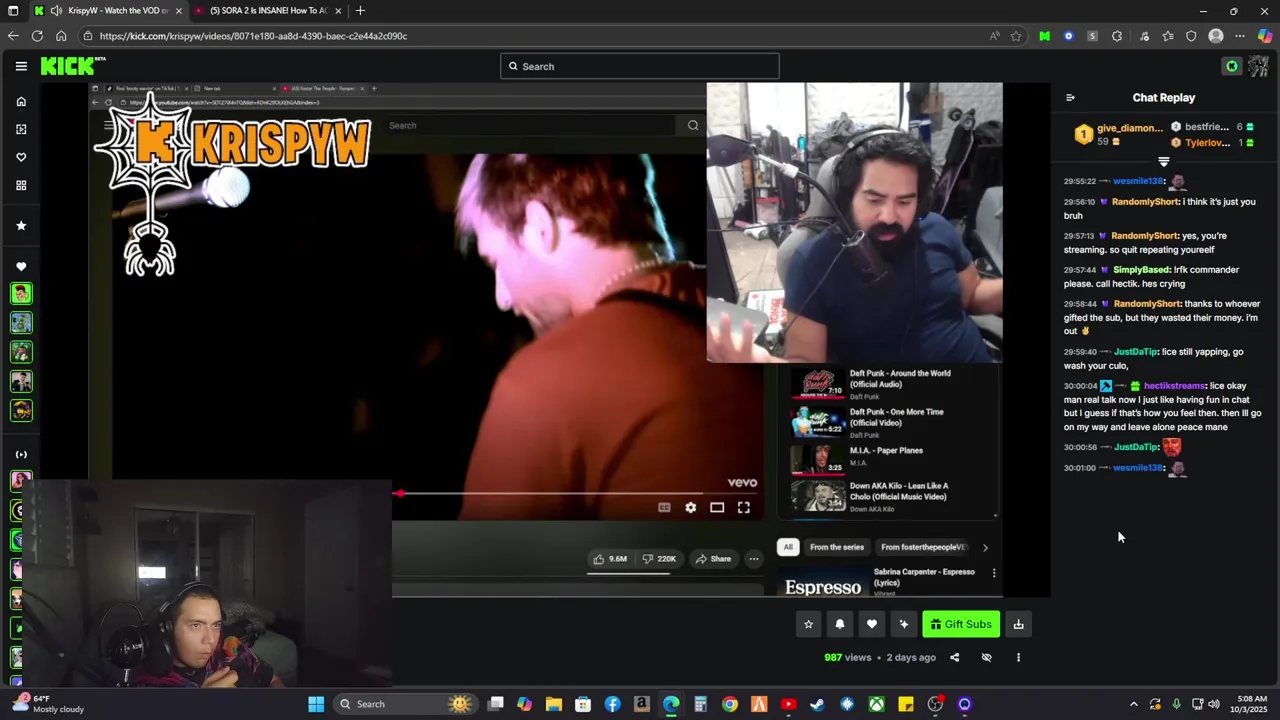Click the Gift Subs button
The image size is (1280, 720).
coord(961,624)
